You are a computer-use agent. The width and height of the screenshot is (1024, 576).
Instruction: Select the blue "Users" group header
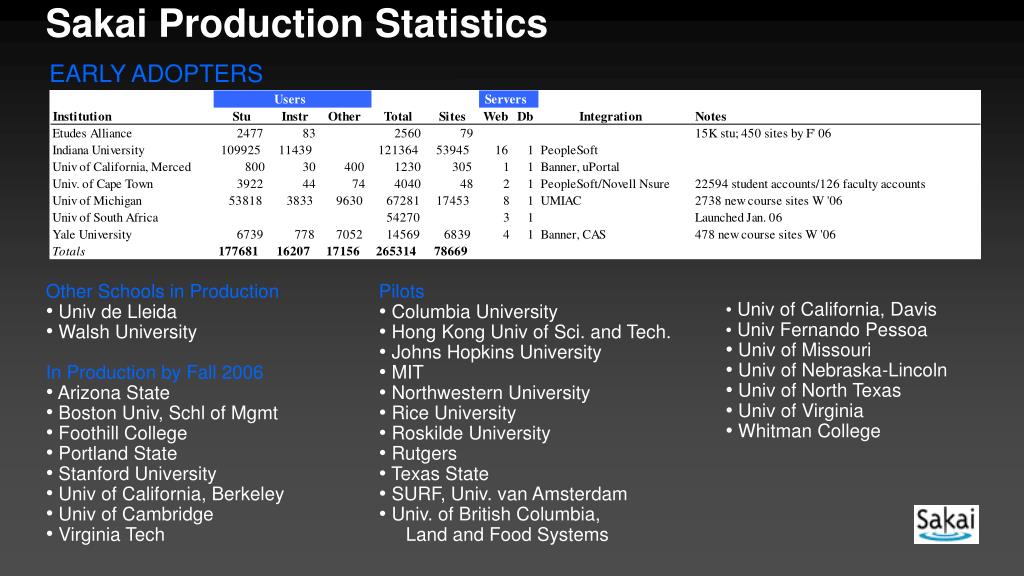click(292, 99)
